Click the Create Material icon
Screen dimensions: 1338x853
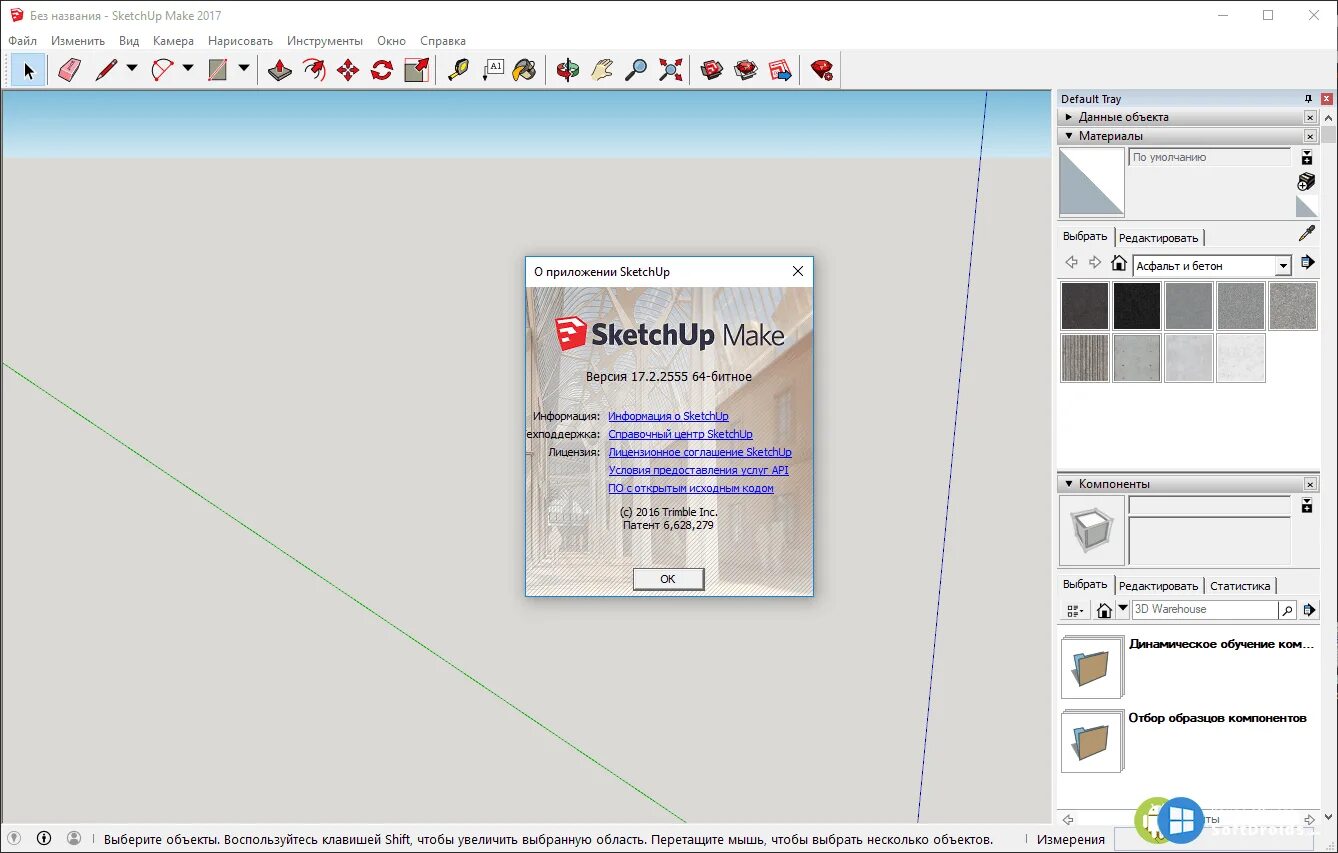coord(1306,181)
